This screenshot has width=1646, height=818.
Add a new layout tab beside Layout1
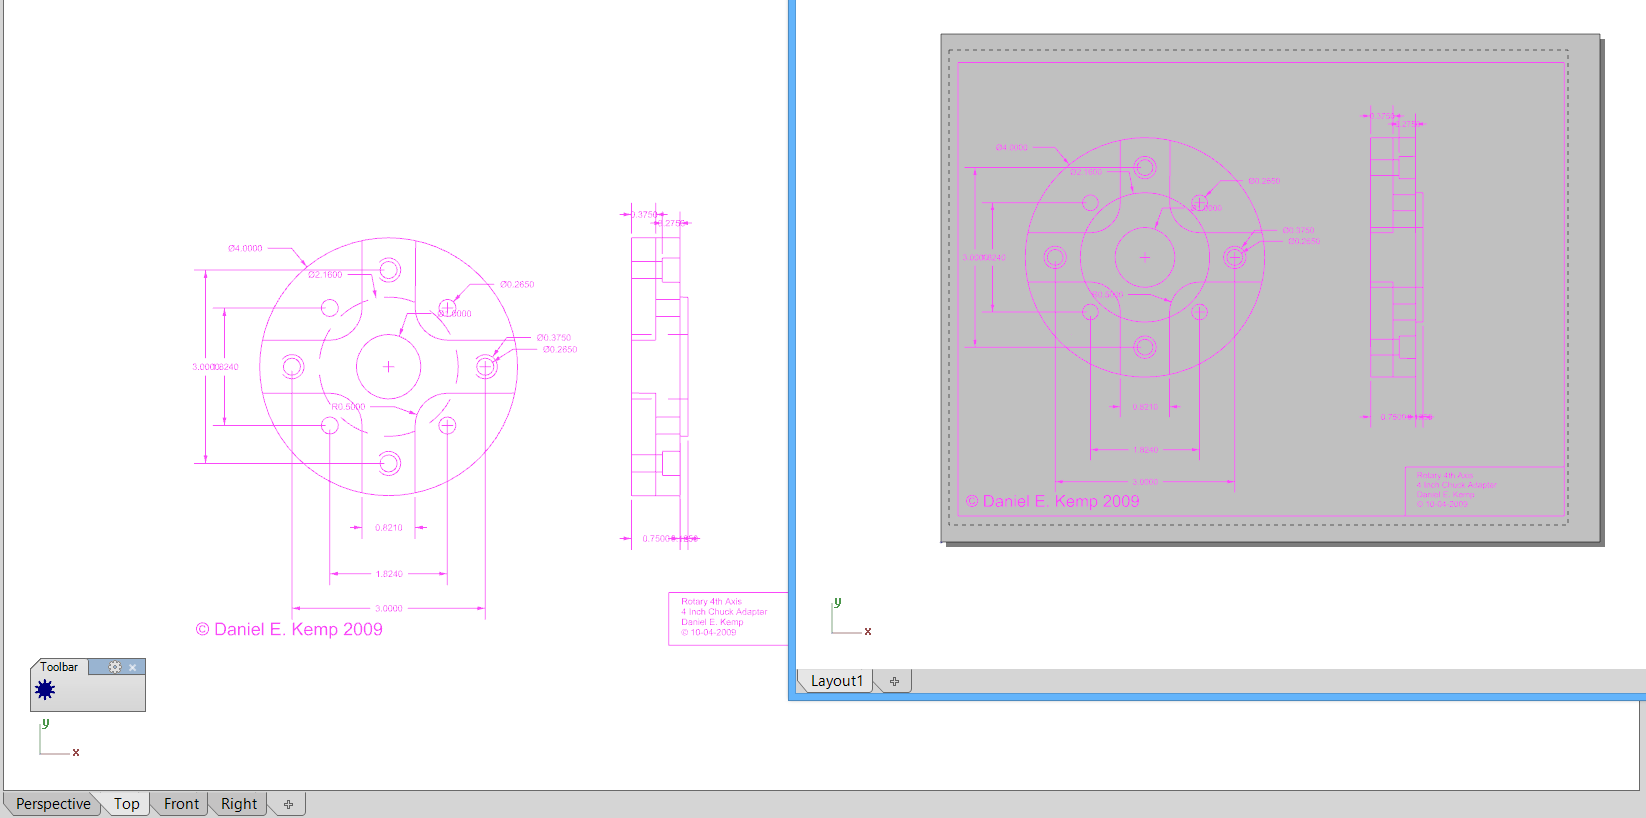click(894, 681)
